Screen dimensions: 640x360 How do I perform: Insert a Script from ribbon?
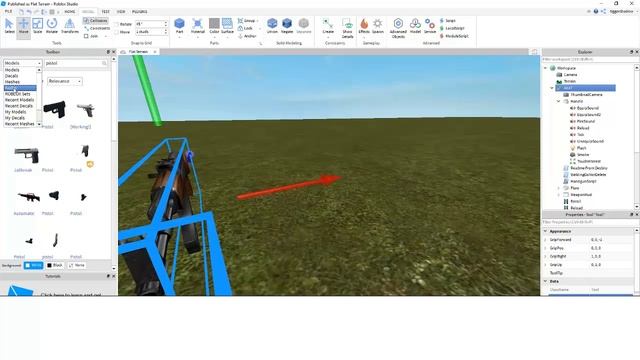pos(448,20)
